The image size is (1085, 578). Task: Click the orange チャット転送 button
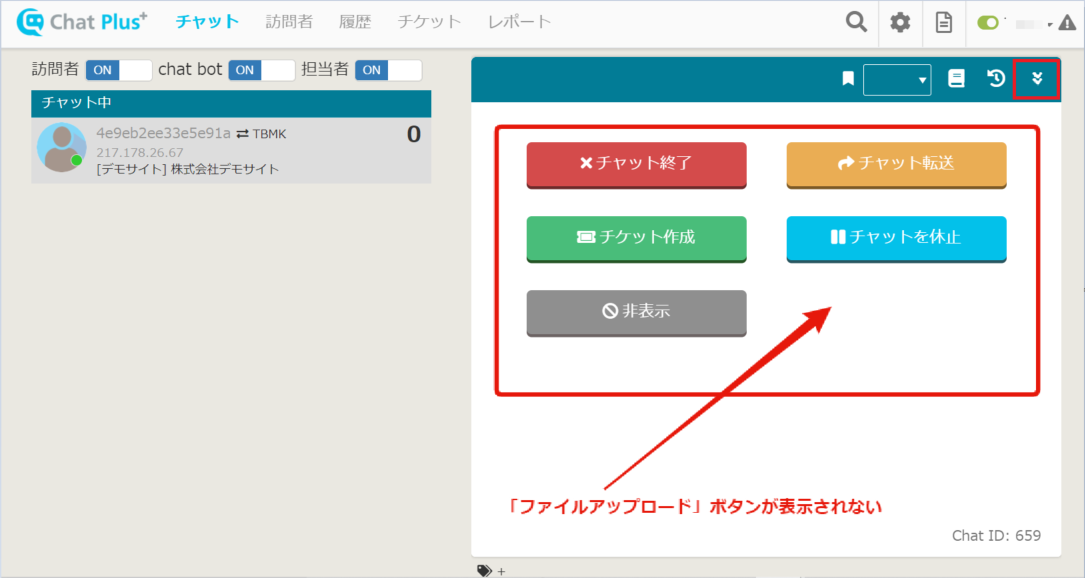point(896,164)
